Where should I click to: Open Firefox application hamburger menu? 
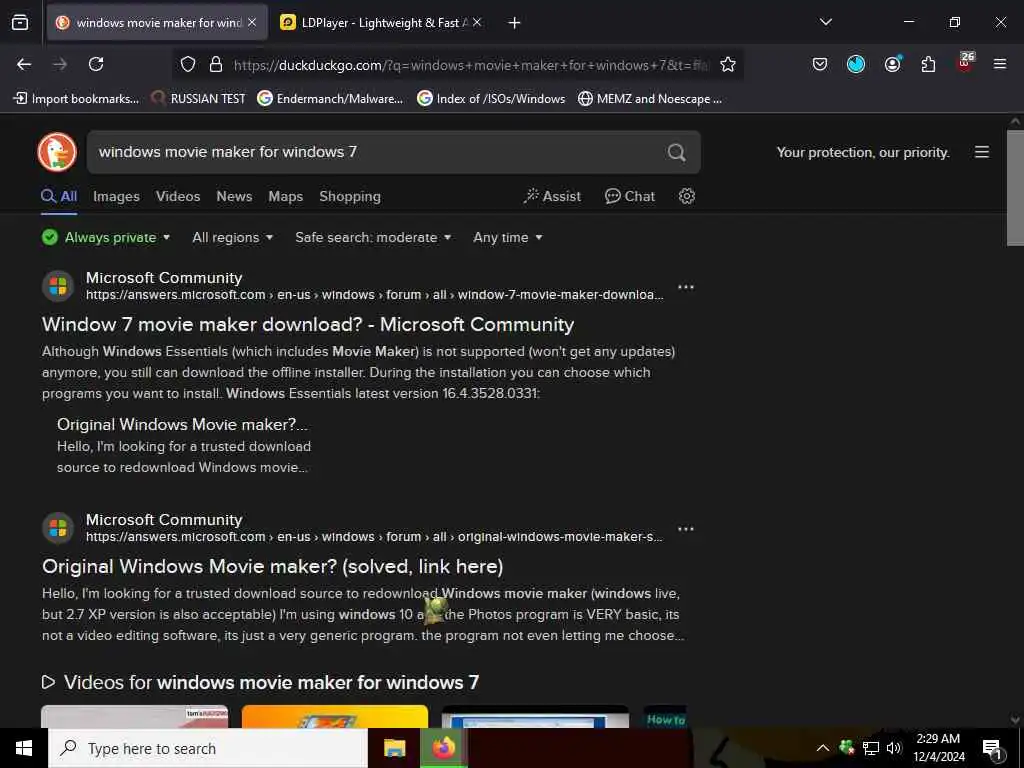click(x=1000, y=64)
